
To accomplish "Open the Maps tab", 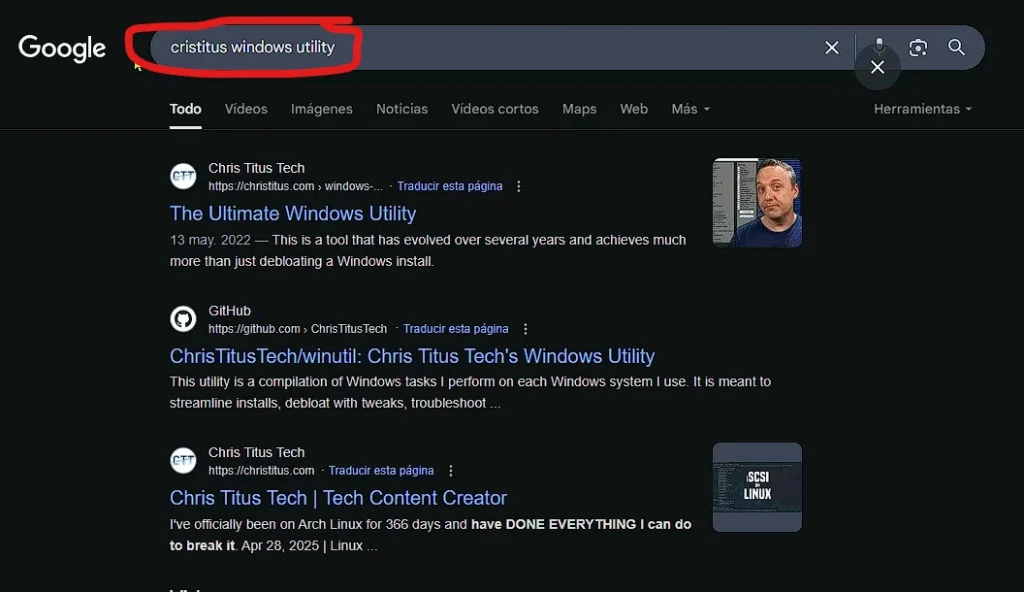I will 579,109.
